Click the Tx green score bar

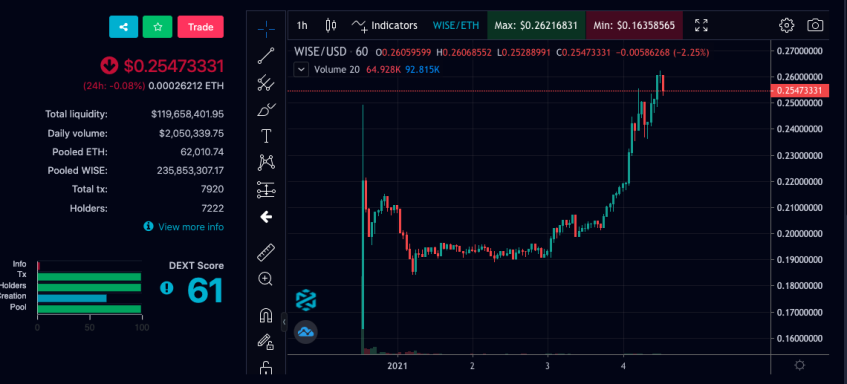coord(89,277)
